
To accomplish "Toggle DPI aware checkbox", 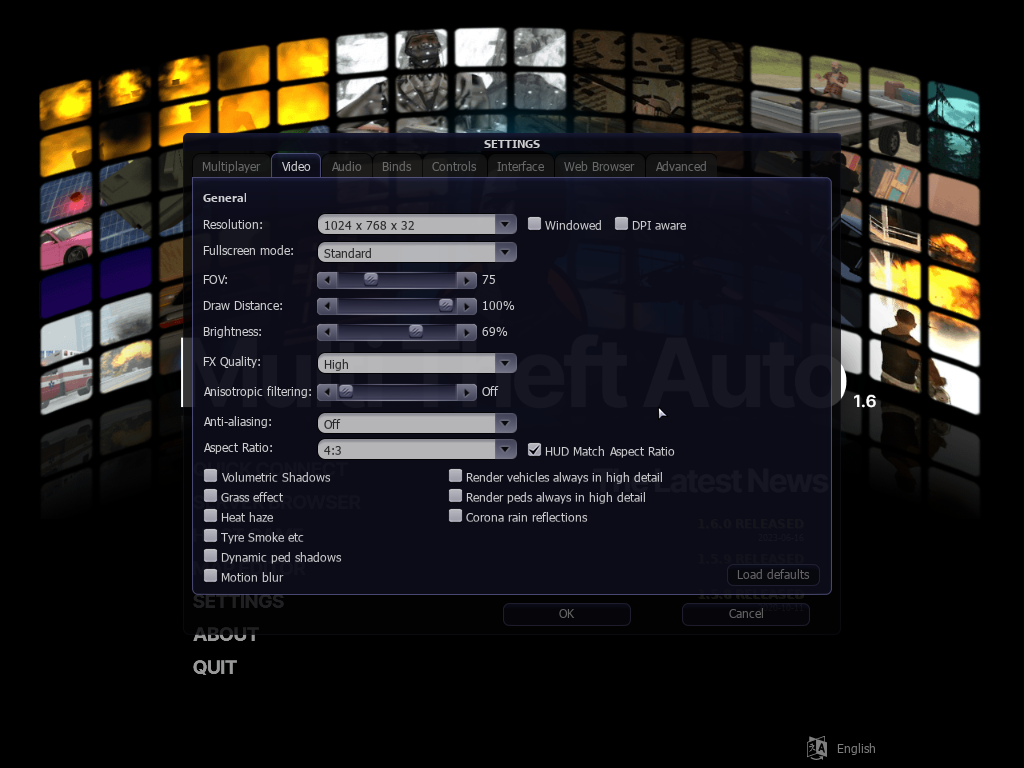I will click(621, 224).
